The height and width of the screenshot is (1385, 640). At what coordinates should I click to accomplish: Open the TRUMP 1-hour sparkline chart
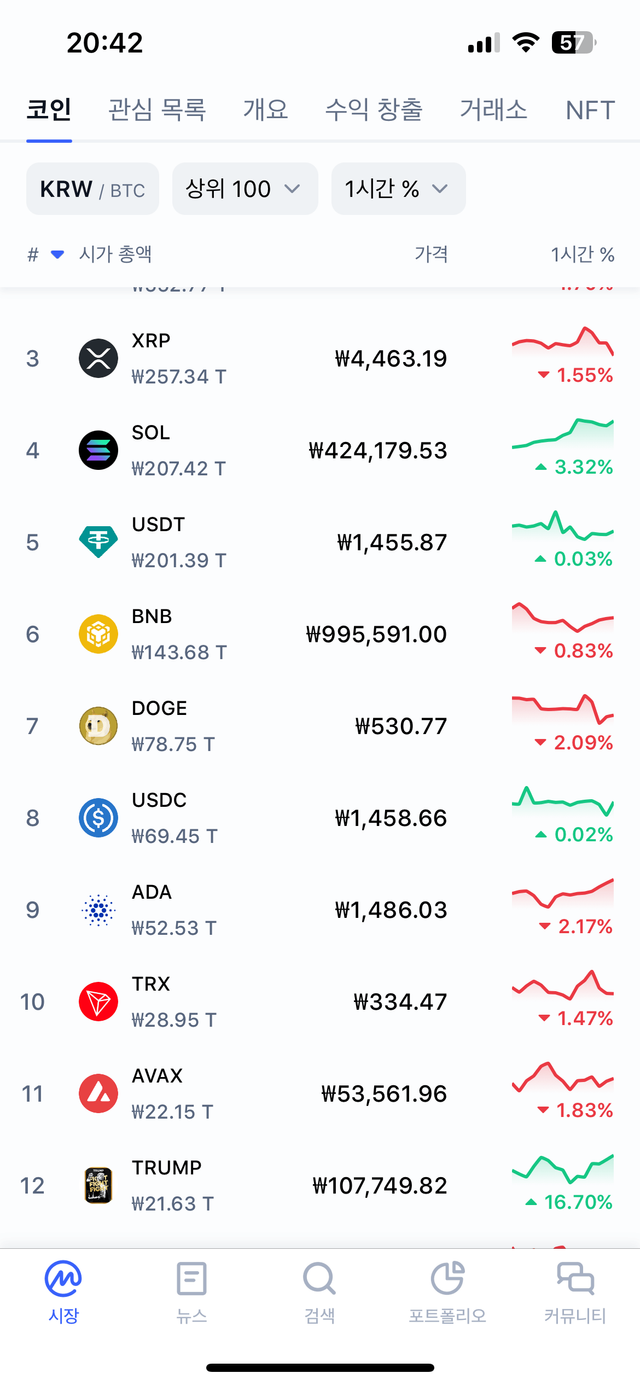(563, 1168)
